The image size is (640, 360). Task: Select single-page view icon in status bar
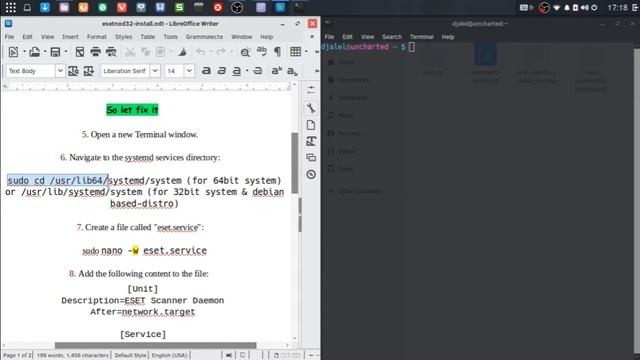coord(276,356)
